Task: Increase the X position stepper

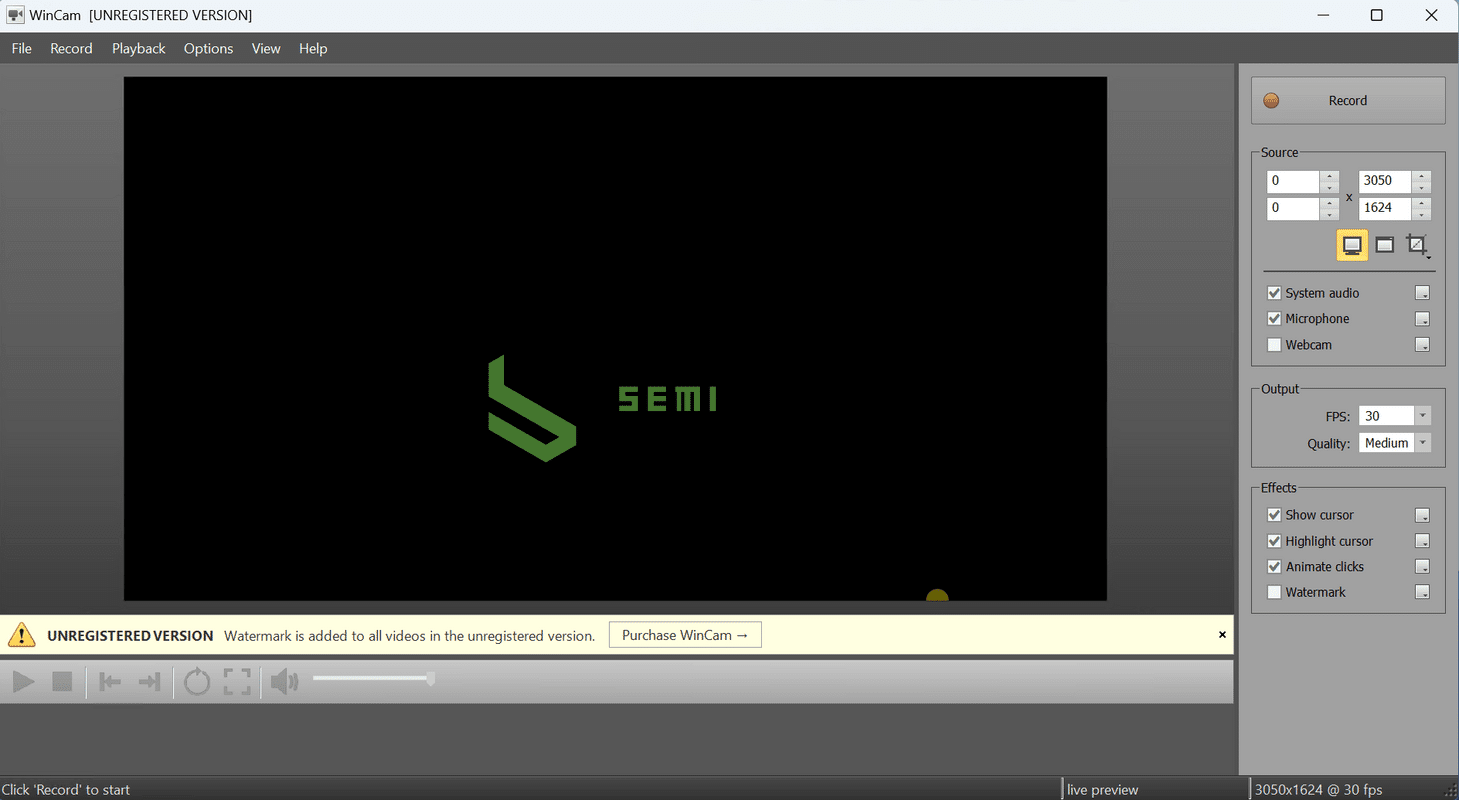Action: click(x=1330, y=176)
